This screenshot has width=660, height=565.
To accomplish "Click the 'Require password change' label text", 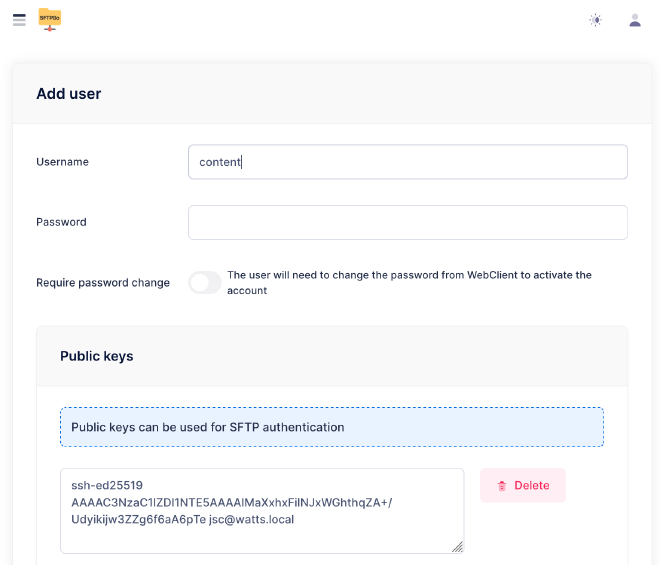I will point(103,283).
